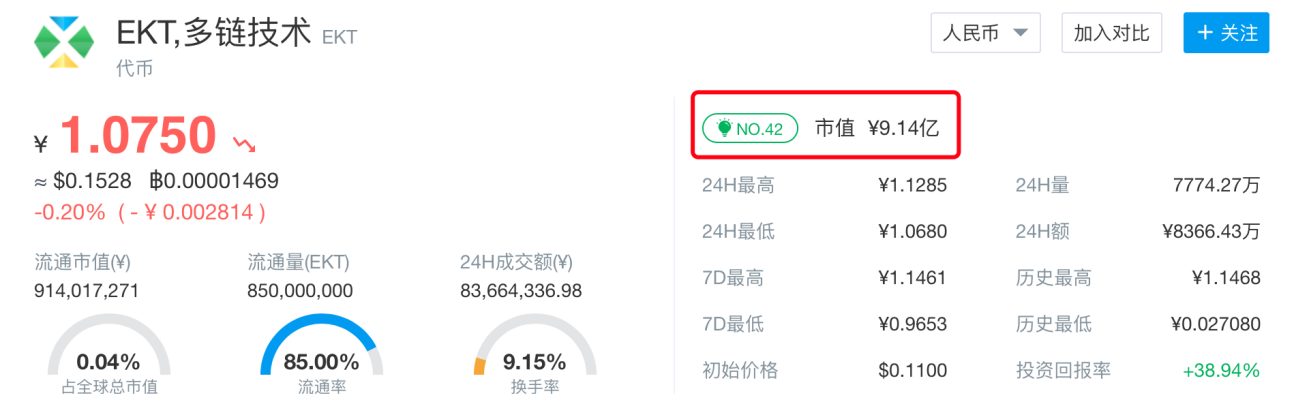Screen dimensions: 1294x417
Task: Click the 历史最高 ¥1.1468 value
Action: [x=1226, y=278]
